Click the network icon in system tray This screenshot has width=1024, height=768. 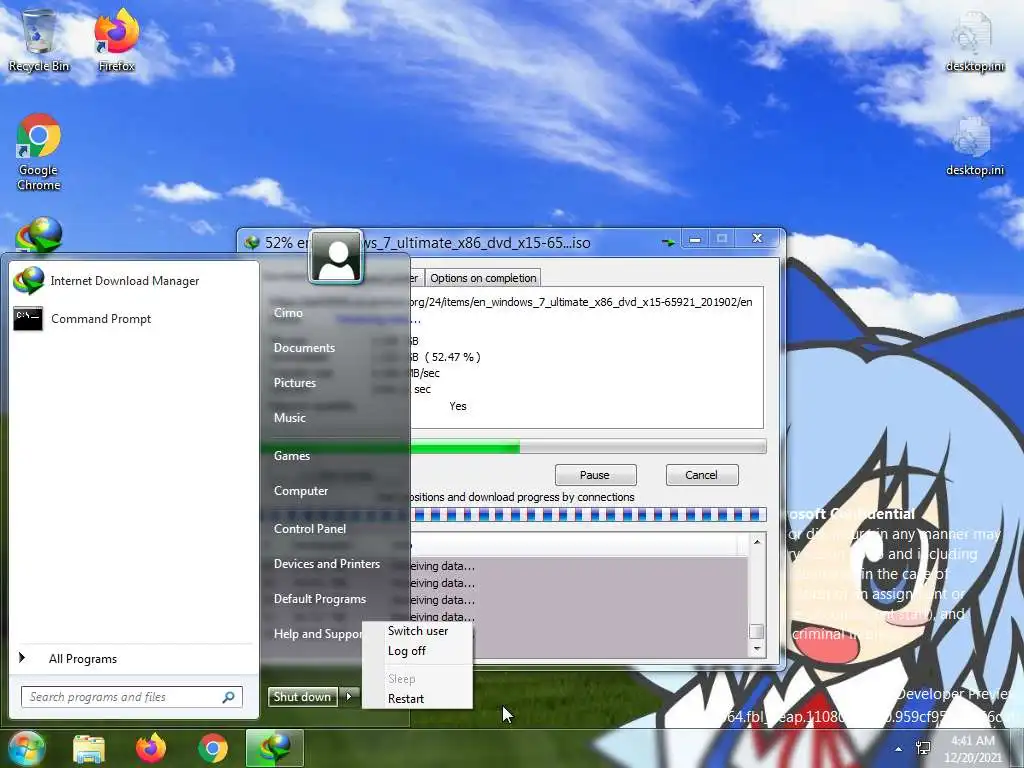[923, 748]
